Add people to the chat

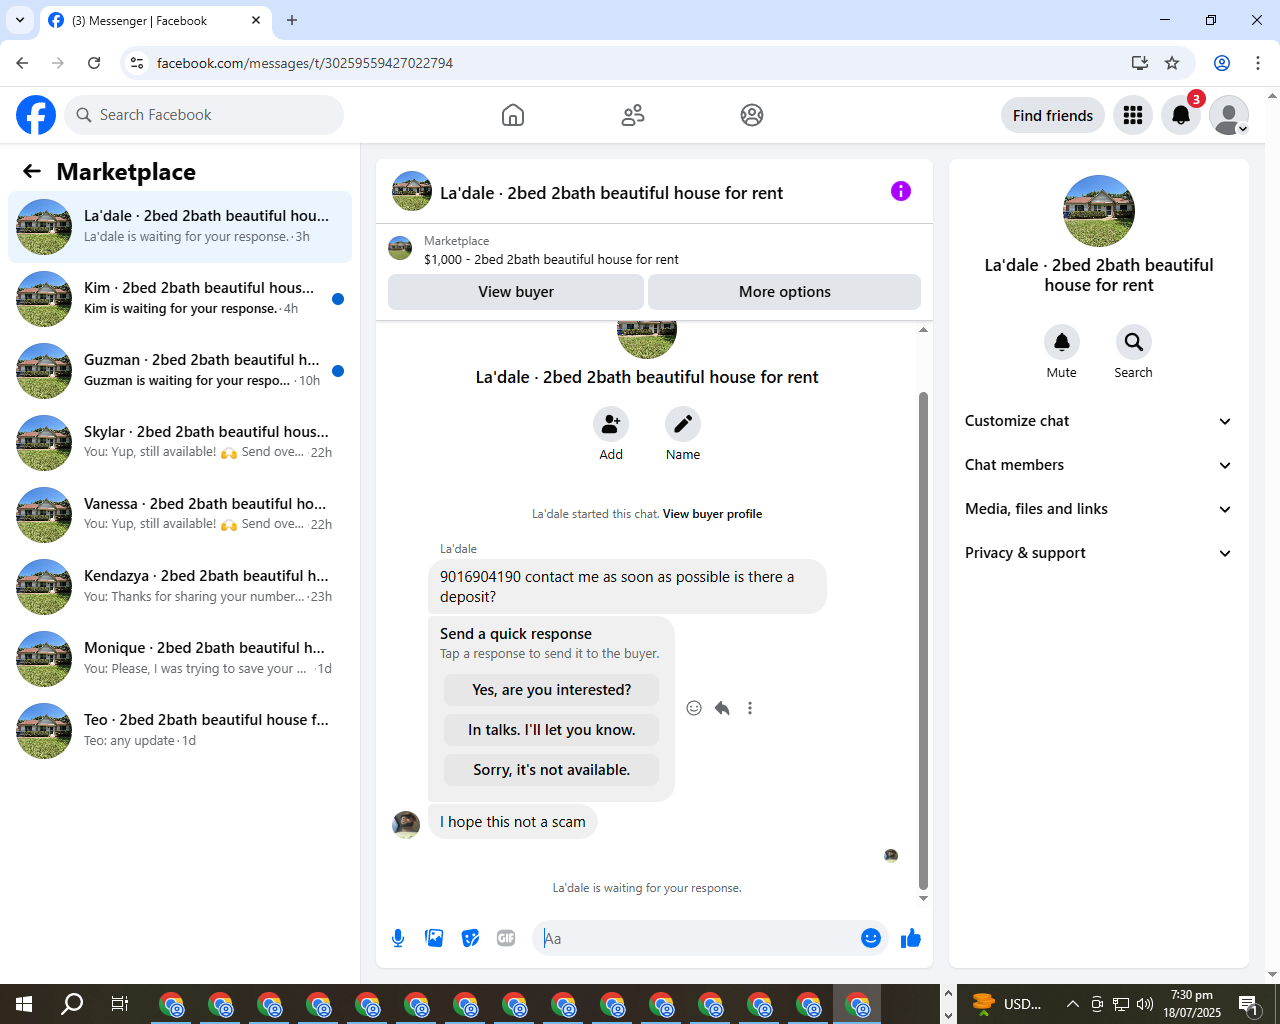pyautogui.click(x=611, y=424)
